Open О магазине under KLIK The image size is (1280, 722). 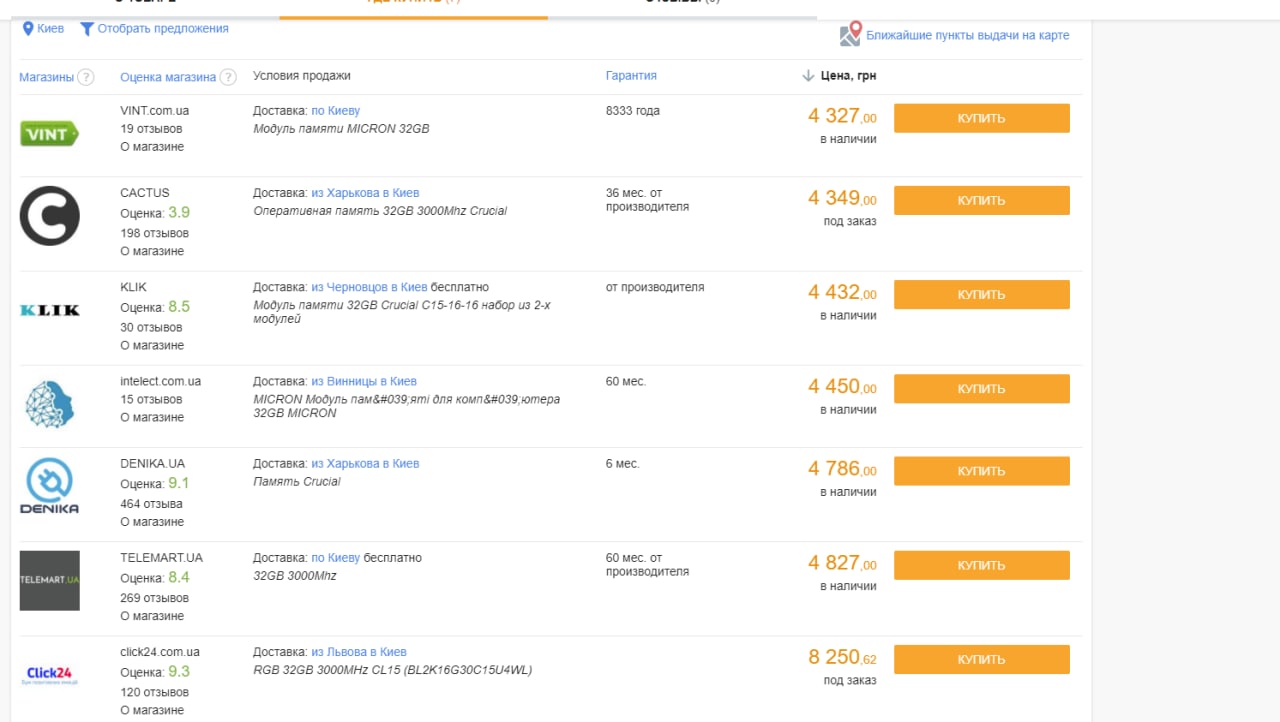click(x=152, y=345)
